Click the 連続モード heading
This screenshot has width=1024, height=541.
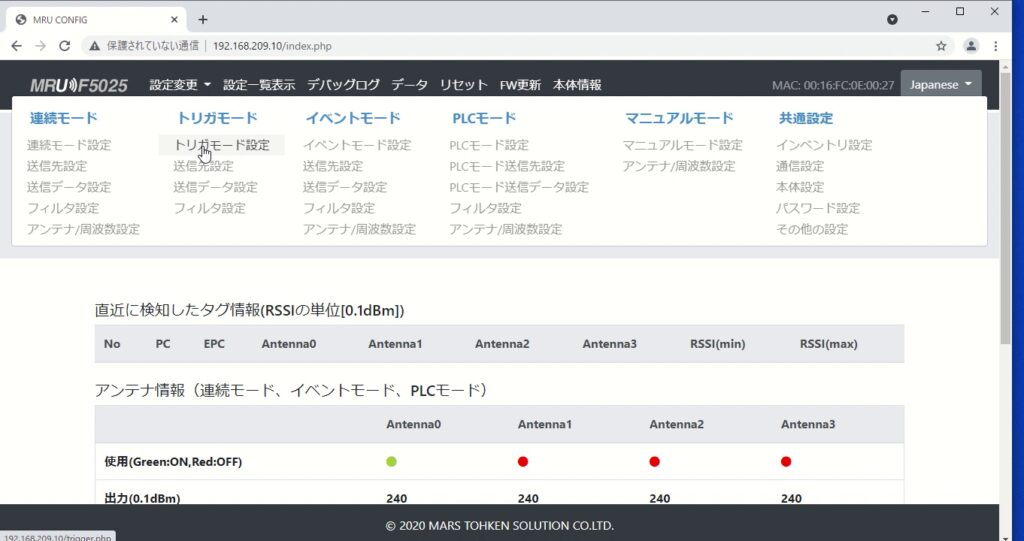click(x=63, y=118)
